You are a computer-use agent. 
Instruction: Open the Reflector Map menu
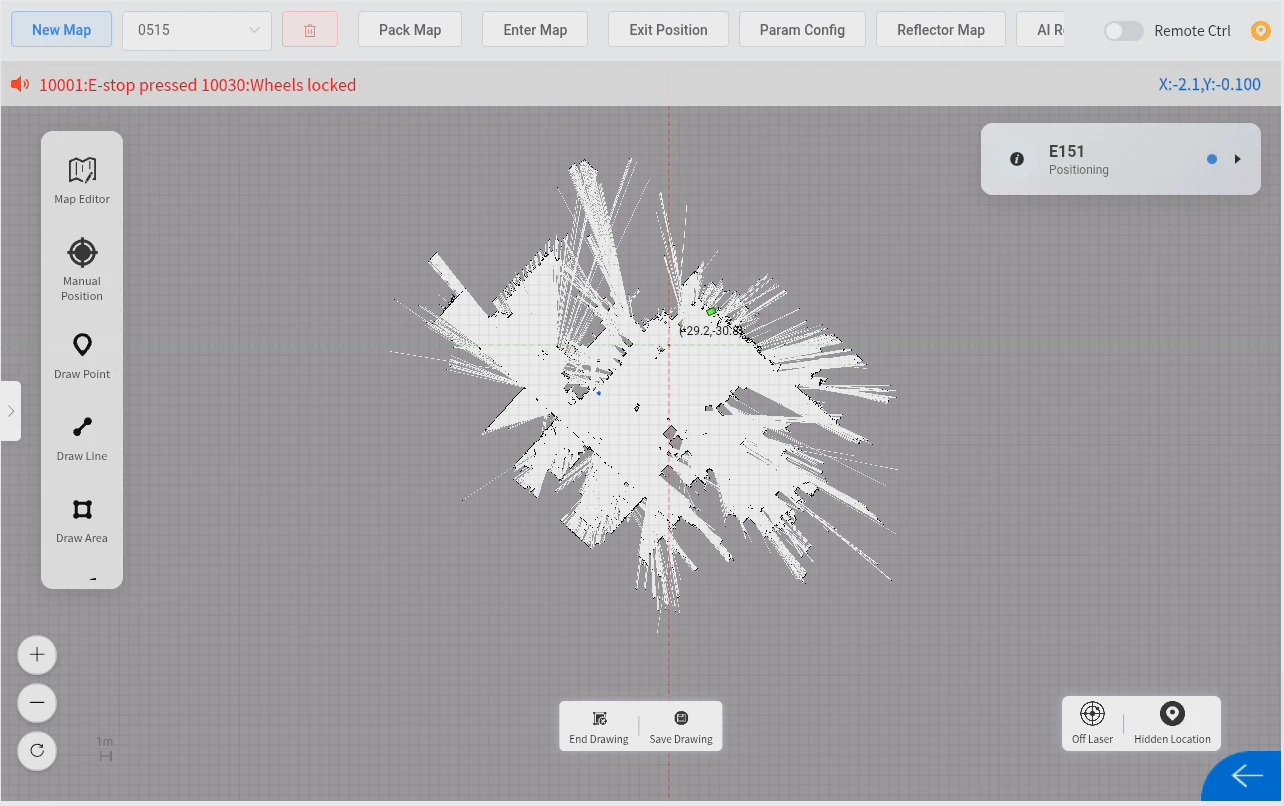(941, 30)
